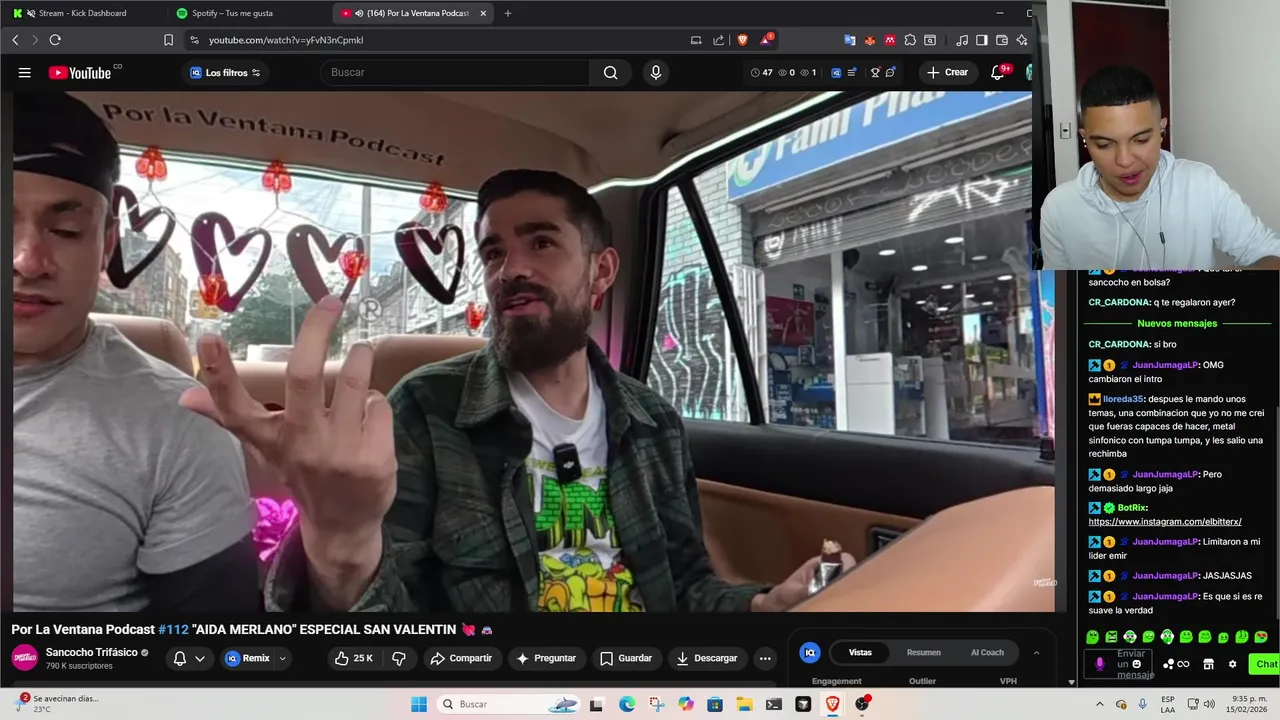Dislike the video with thumbs-down
Viewport: 1280px width, 720px height.
coord(399,658)
